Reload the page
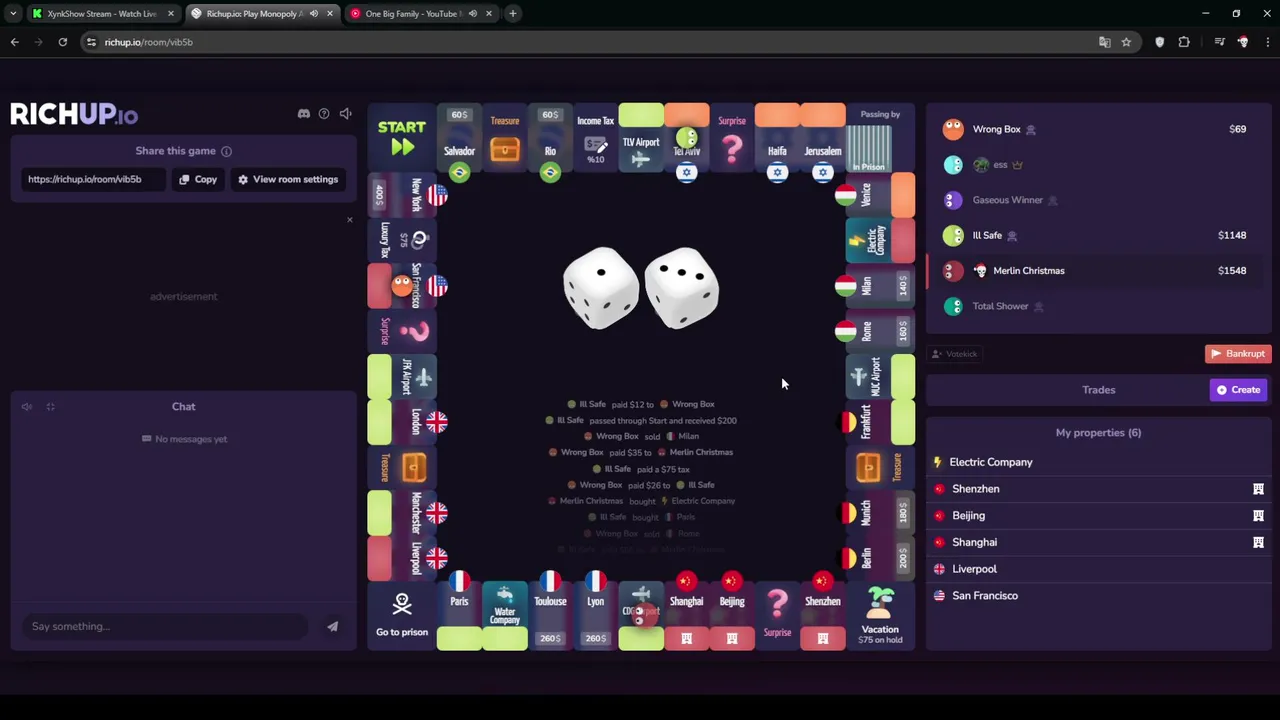 pyautogui.click(x=62, y=42)
